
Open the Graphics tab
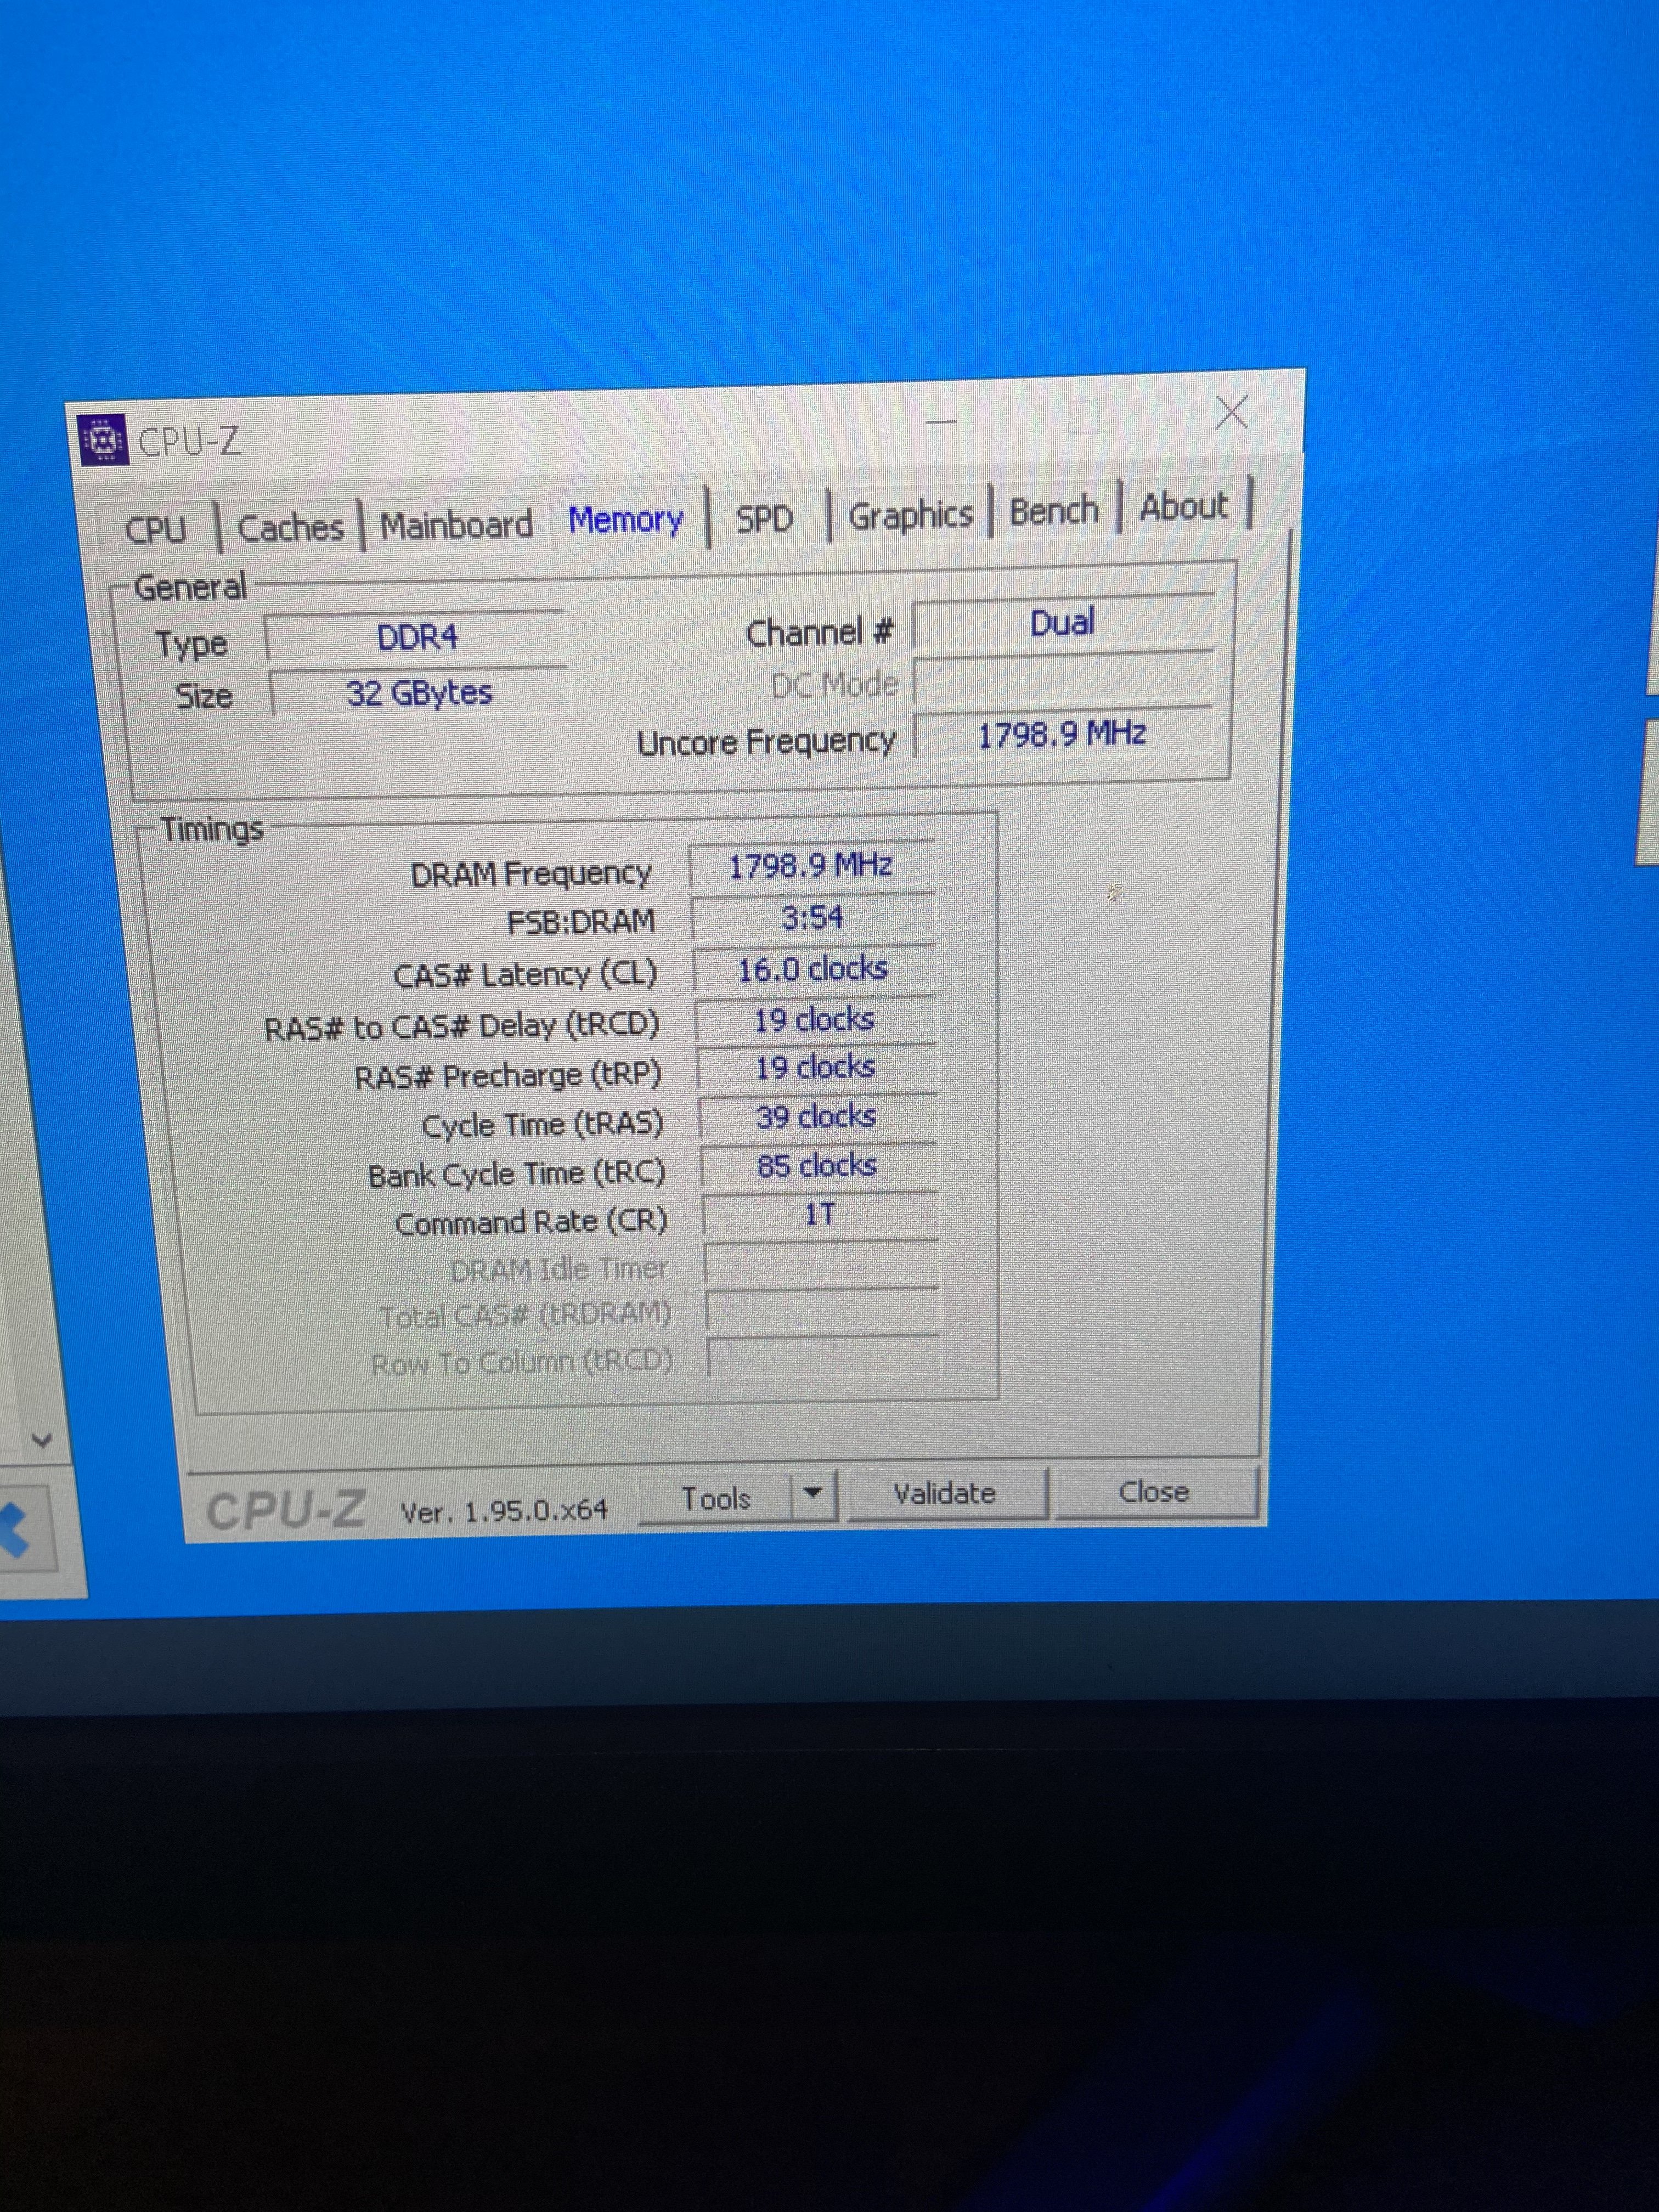(x=909, y=515)
